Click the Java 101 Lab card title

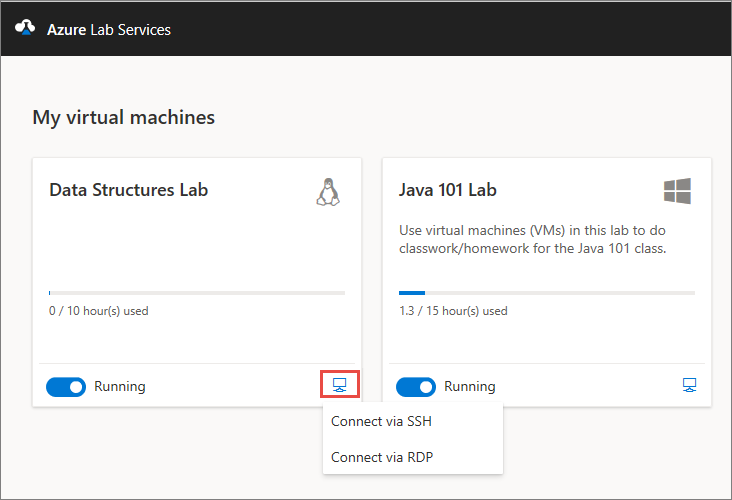tap(447, 190)
